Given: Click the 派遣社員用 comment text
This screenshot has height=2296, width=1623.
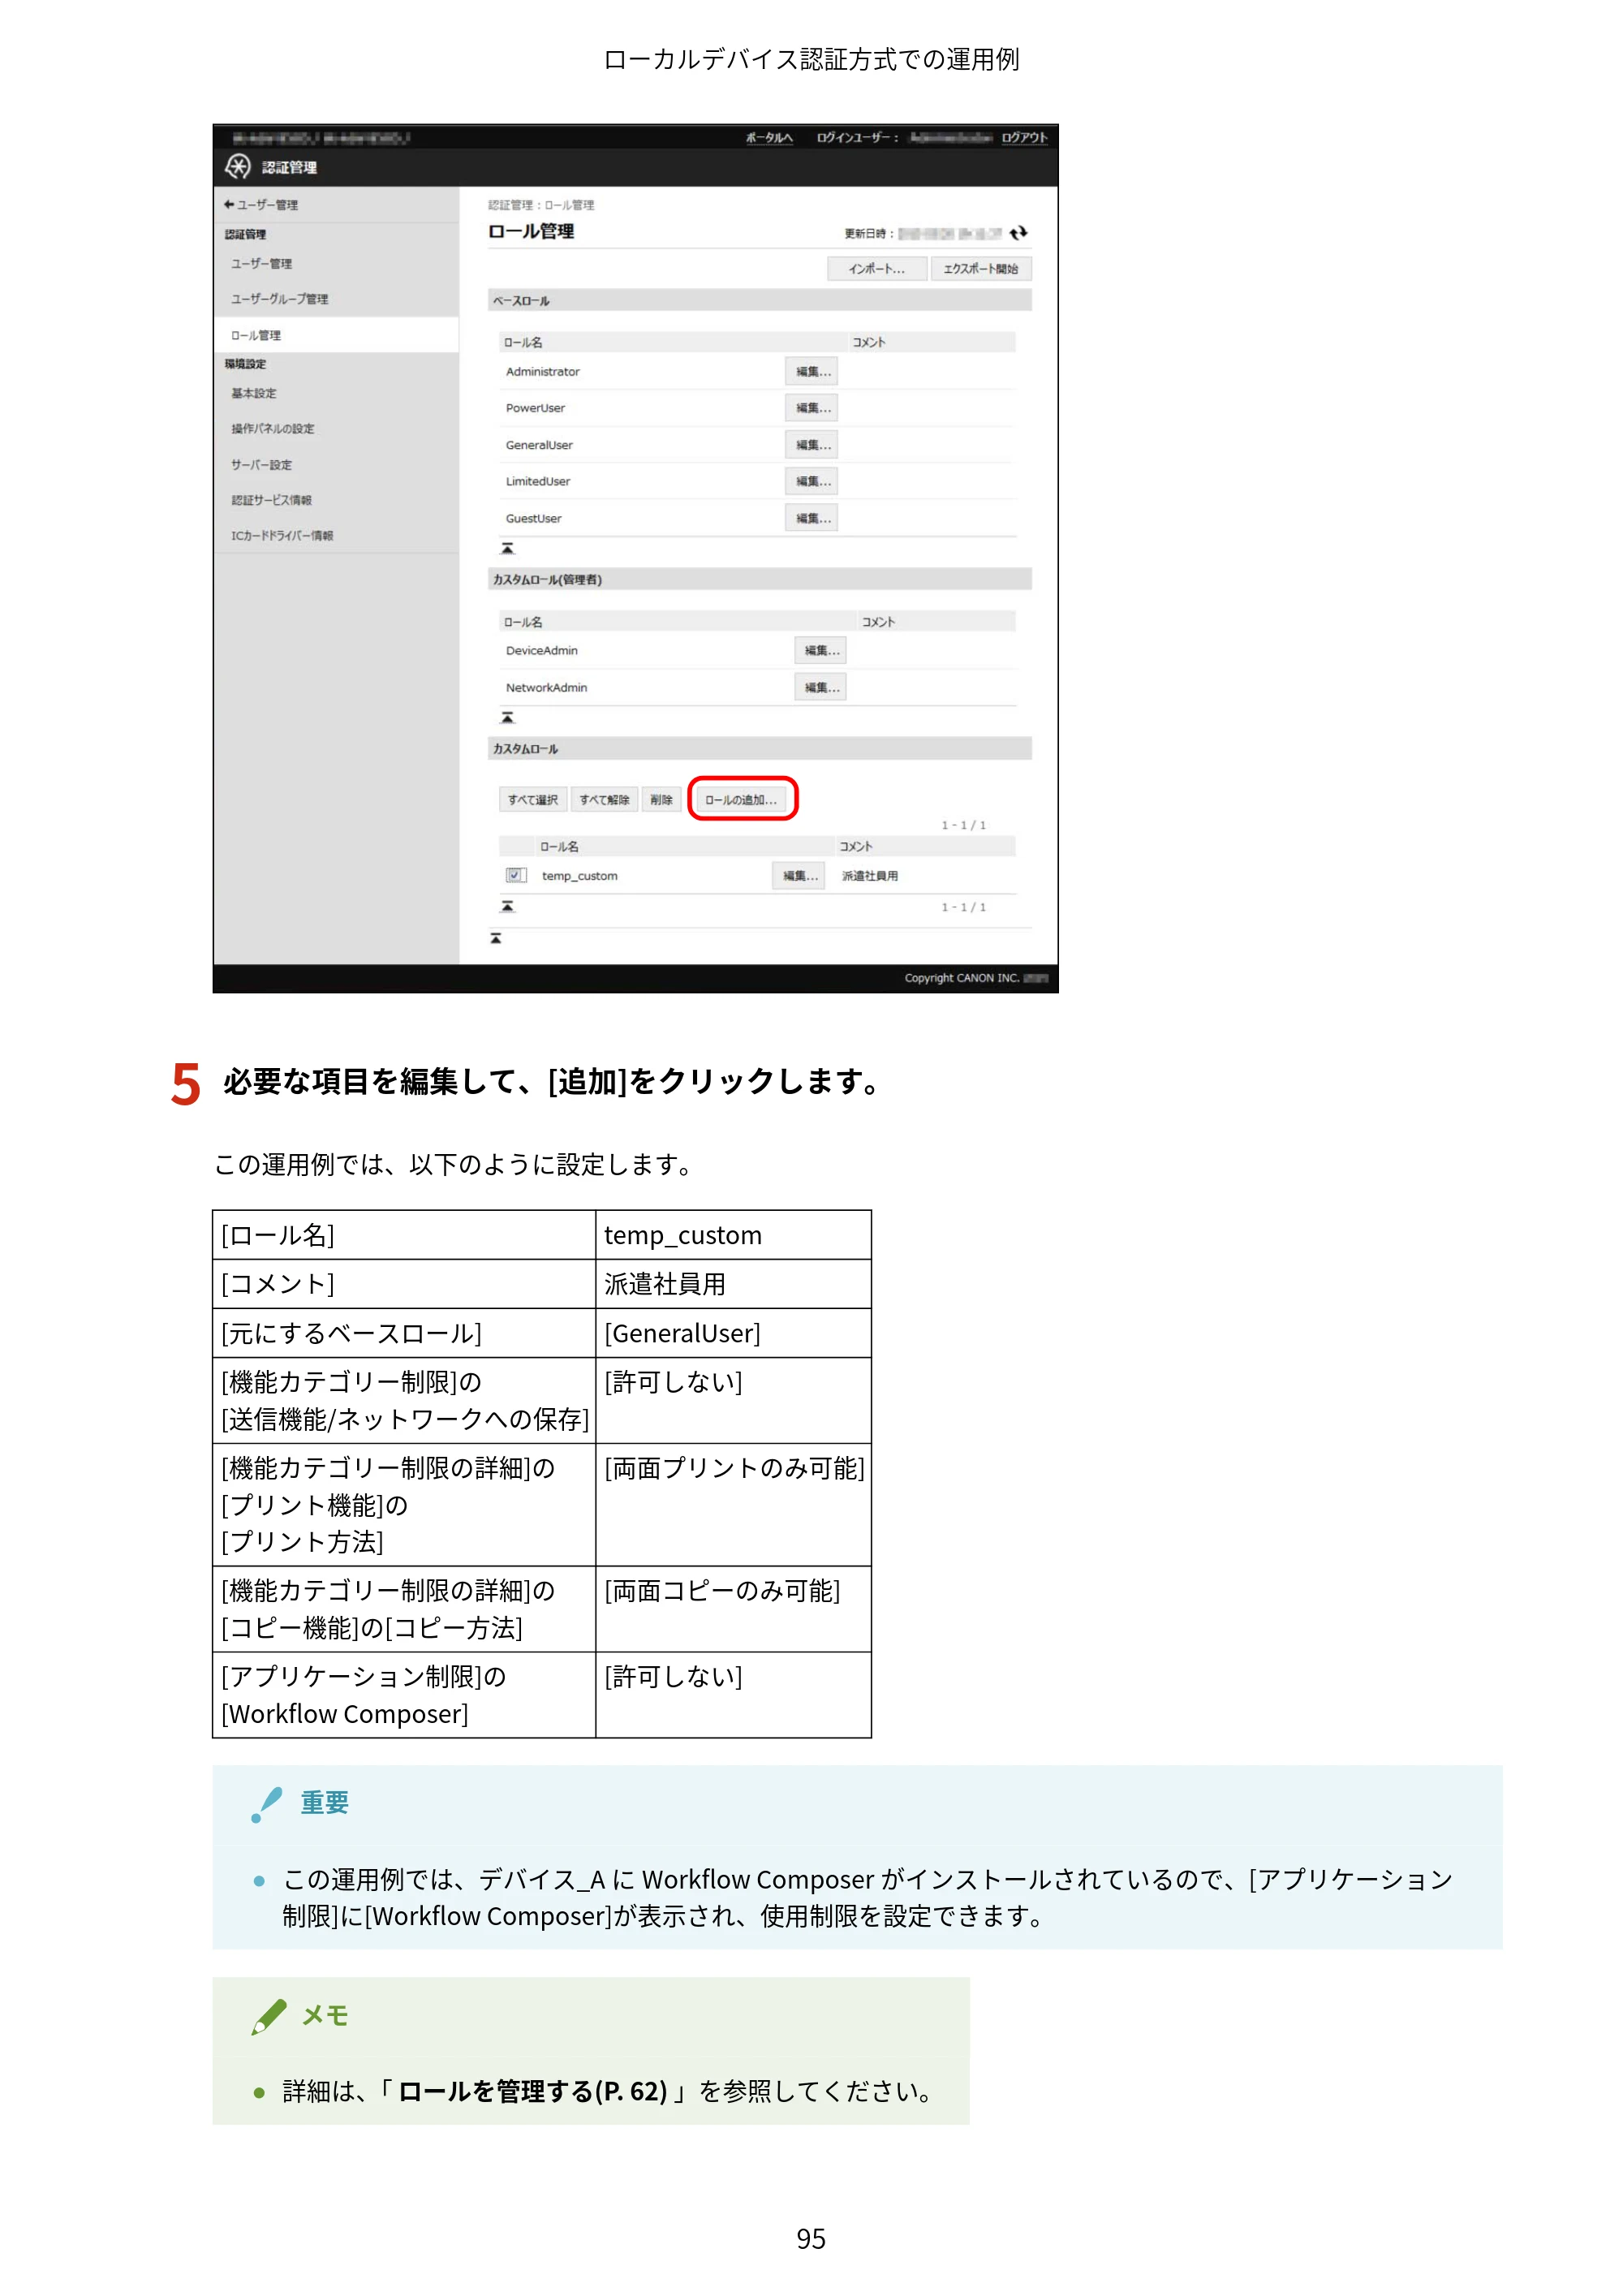Looking at the screenshot, I should point(869,876).
